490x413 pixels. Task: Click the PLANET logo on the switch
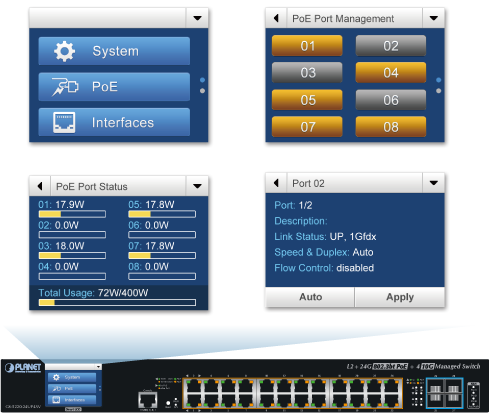point(23,368)
